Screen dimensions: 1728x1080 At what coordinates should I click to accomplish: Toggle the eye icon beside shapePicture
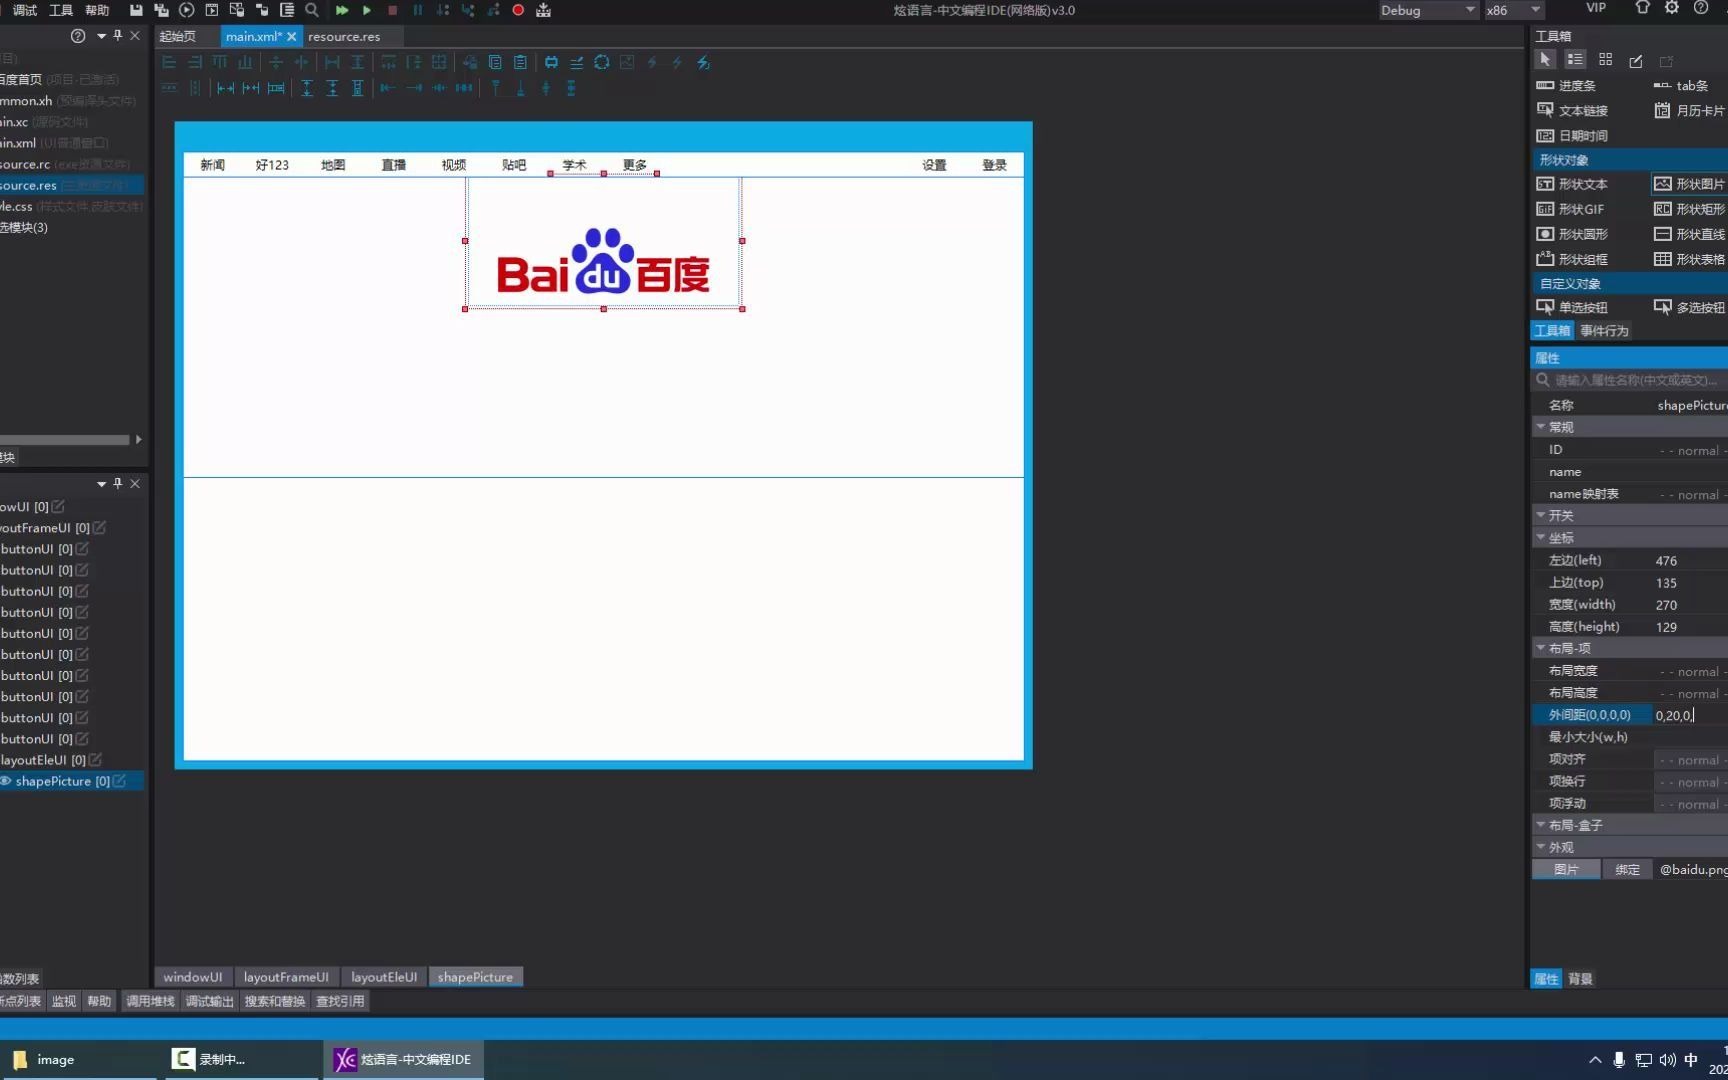coord(5,781)
